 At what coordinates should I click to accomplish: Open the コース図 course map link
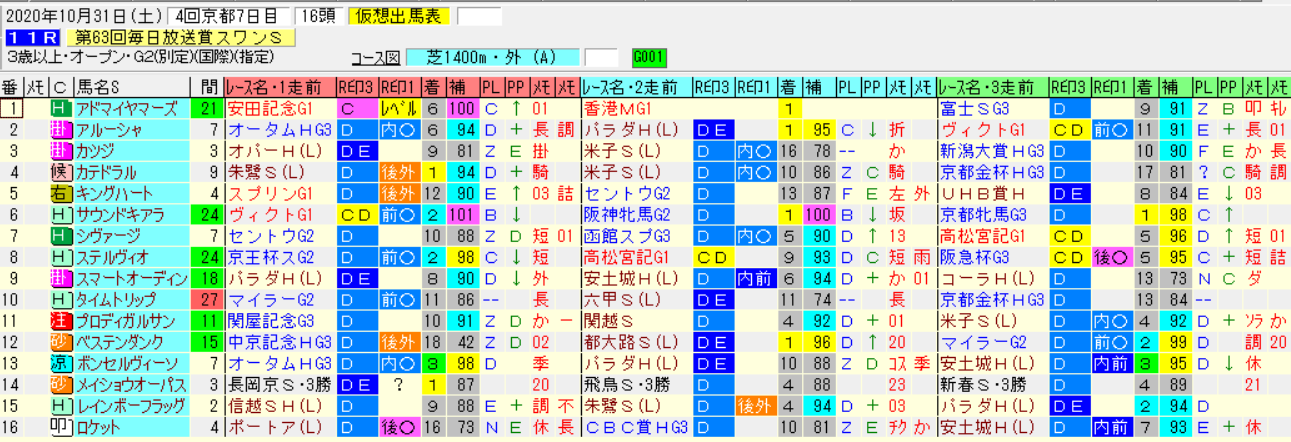[x=377, y=58]
